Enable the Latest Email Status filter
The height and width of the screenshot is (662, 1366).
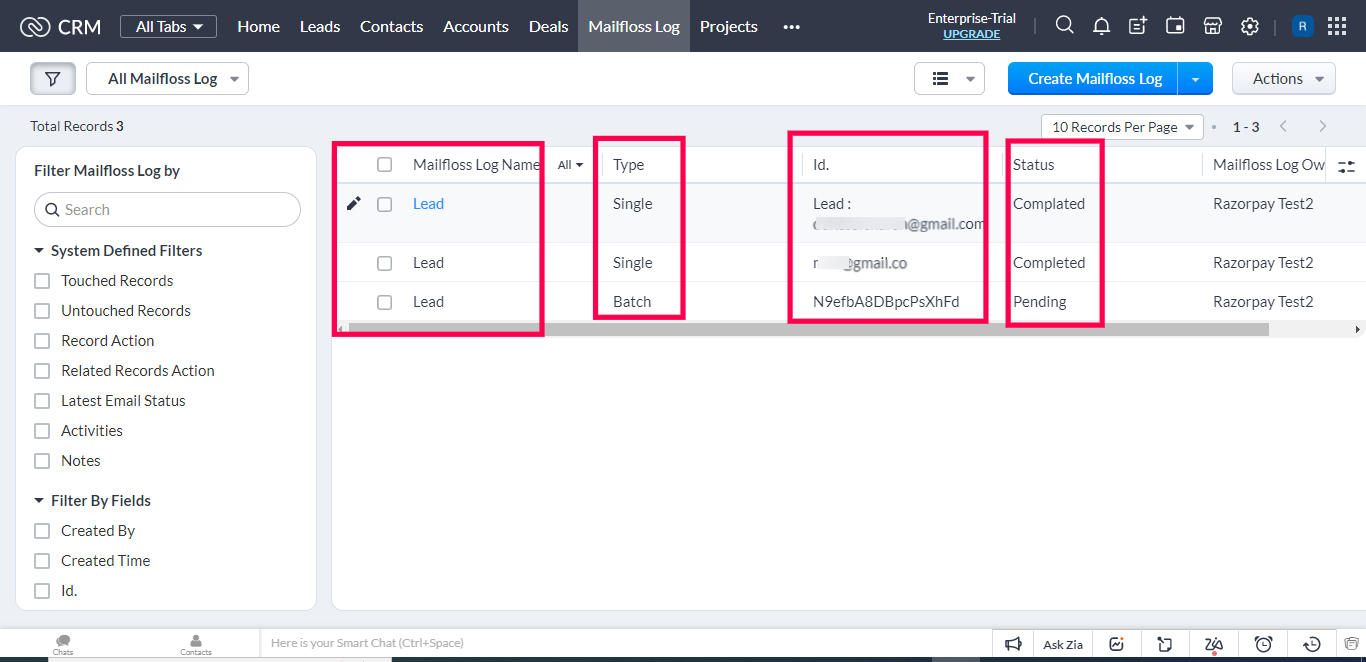[42, 401]
